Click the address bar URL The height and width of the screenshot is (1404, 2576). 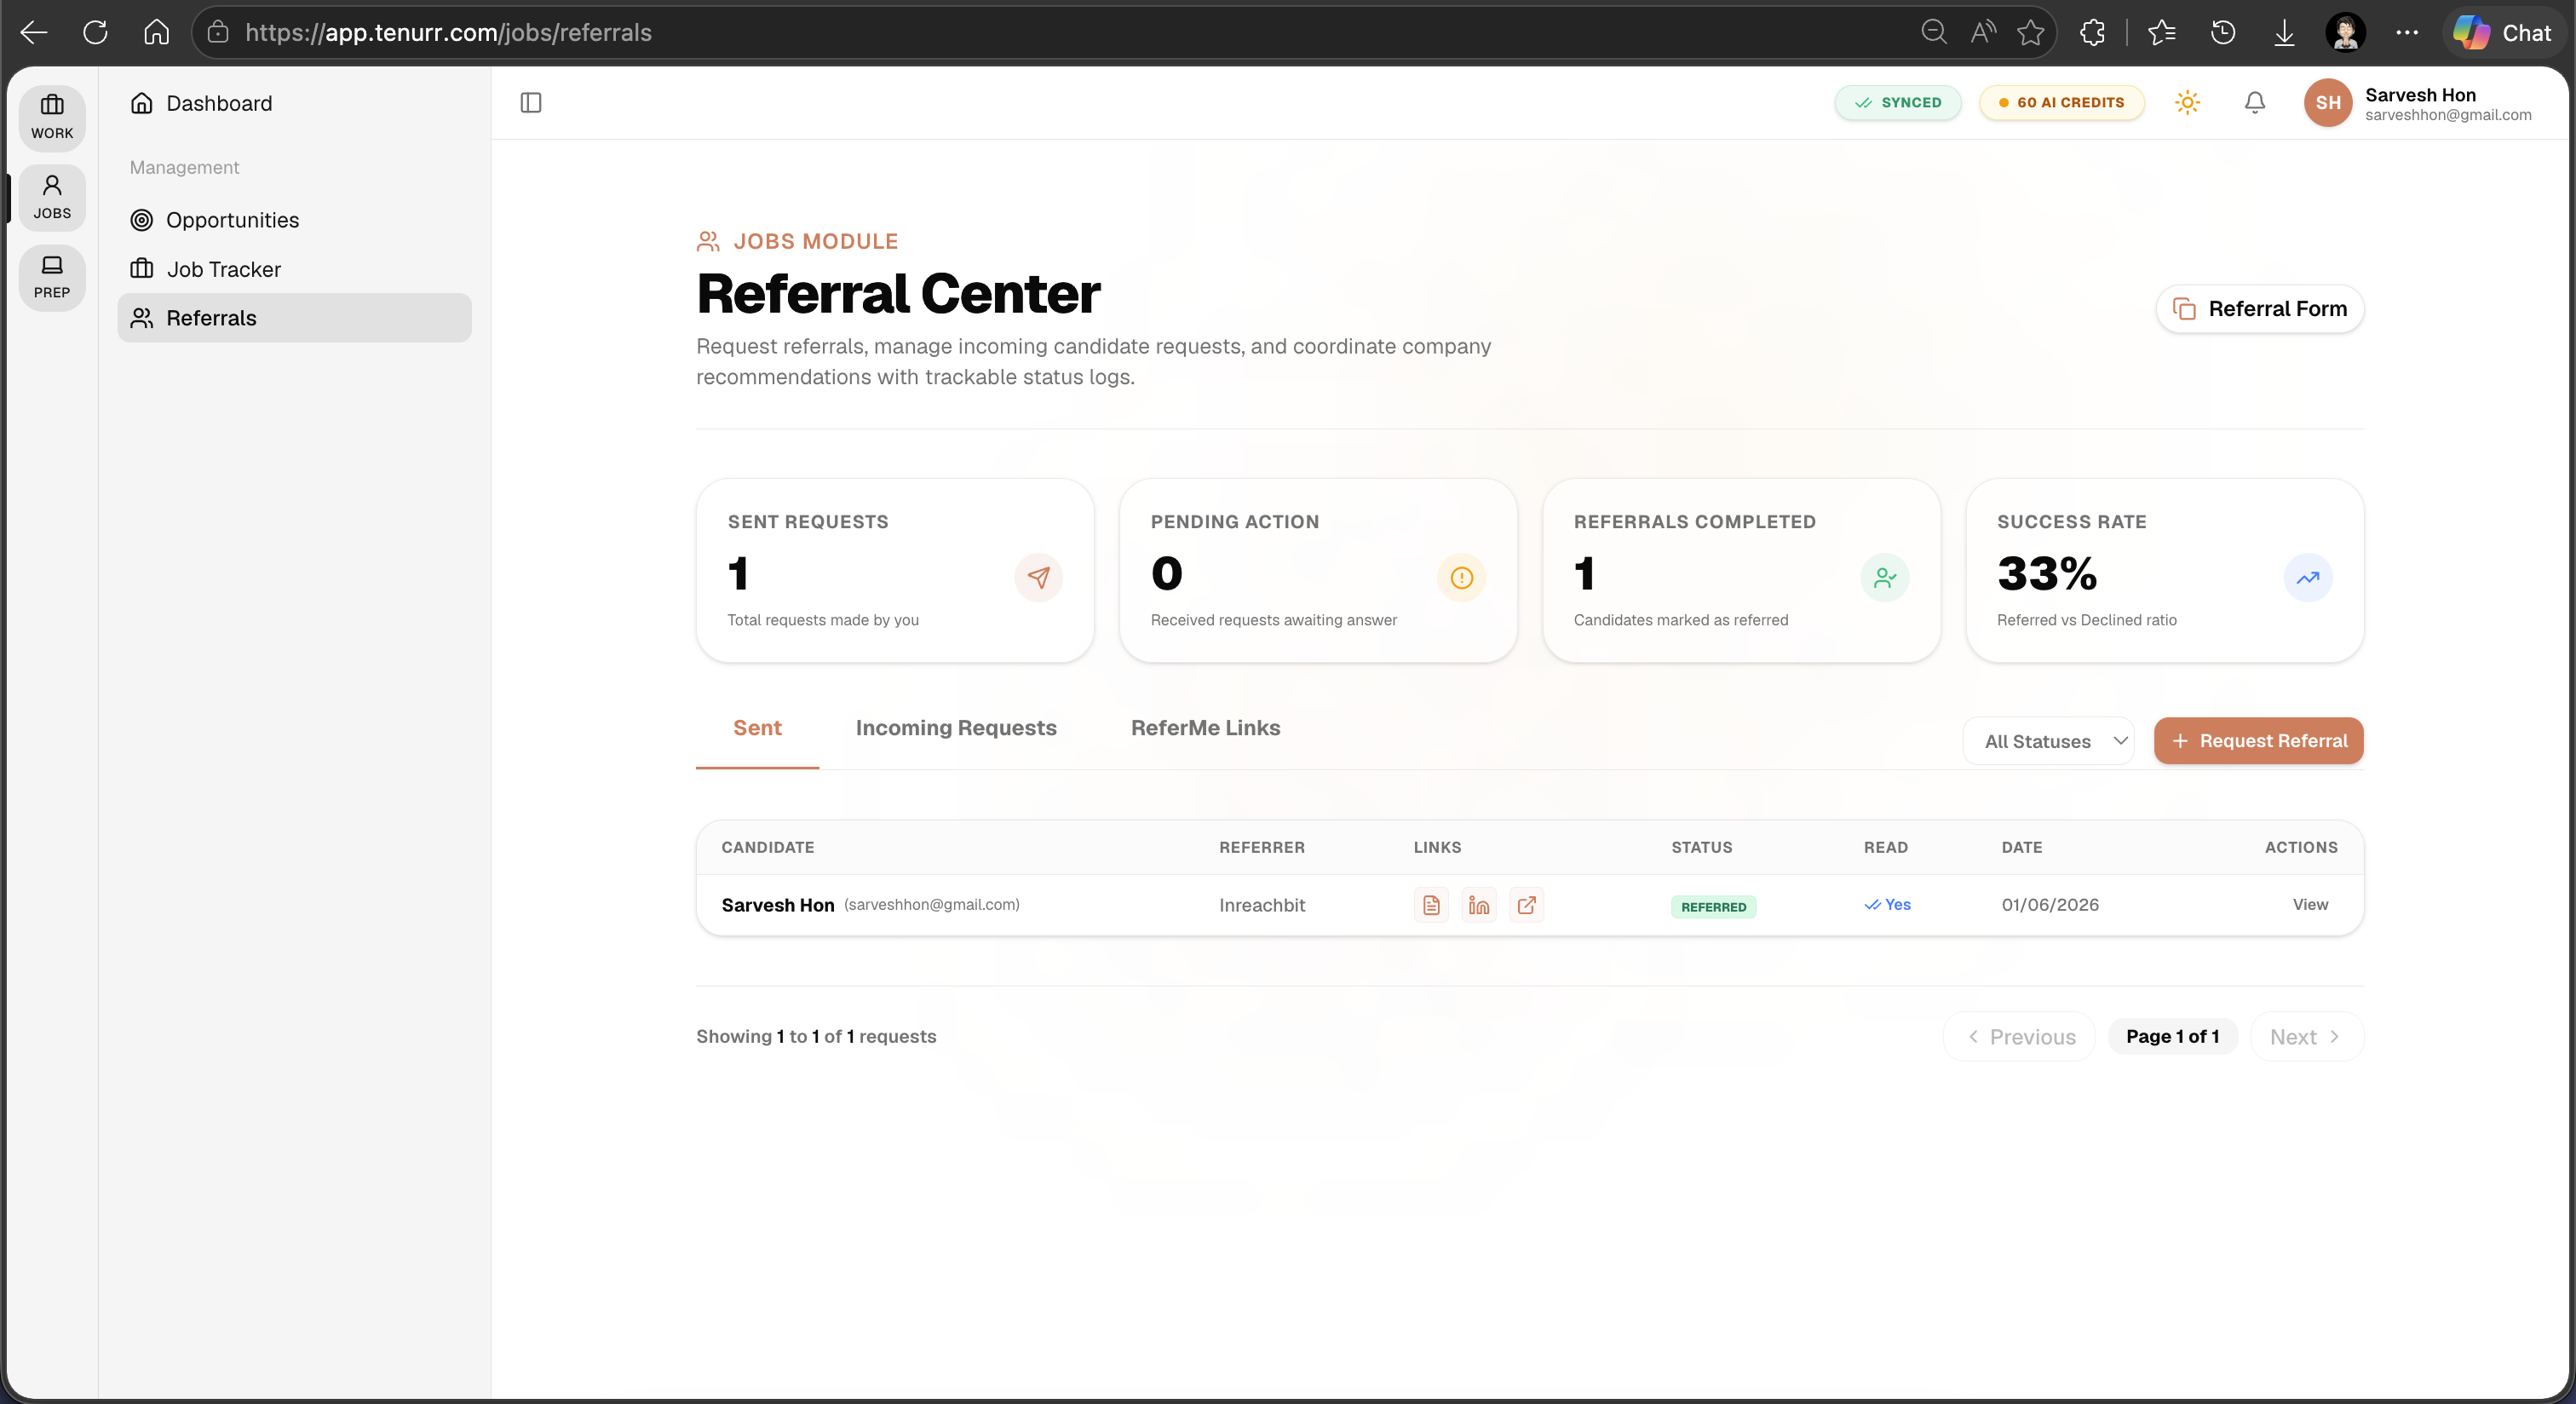pyautogui.click(x=449, y=33)
